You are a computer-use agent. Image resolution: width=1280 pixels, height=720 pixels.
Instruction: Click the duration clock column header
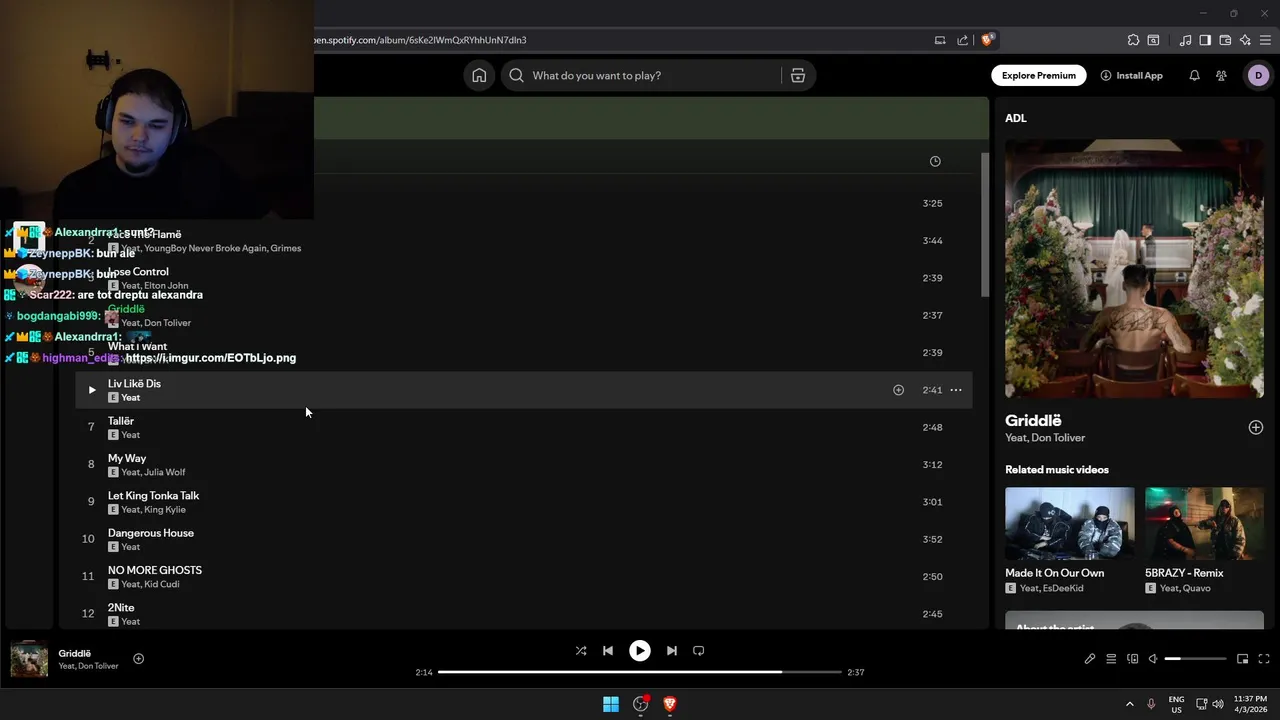pos(935,161)
